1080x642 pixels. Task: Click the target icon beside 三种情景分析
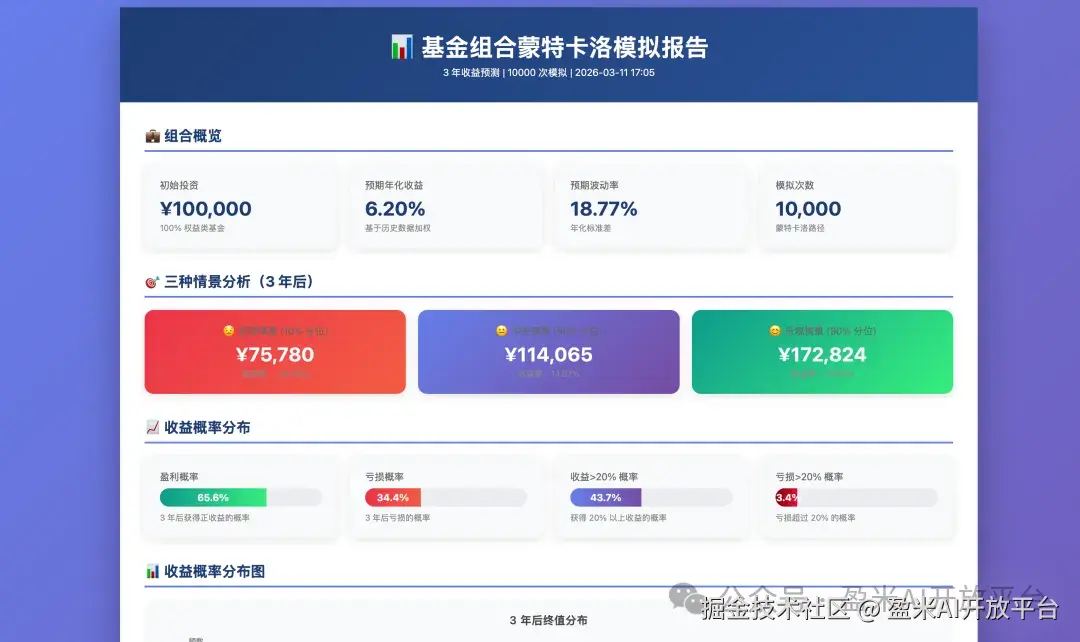click(x=151, y=281)
